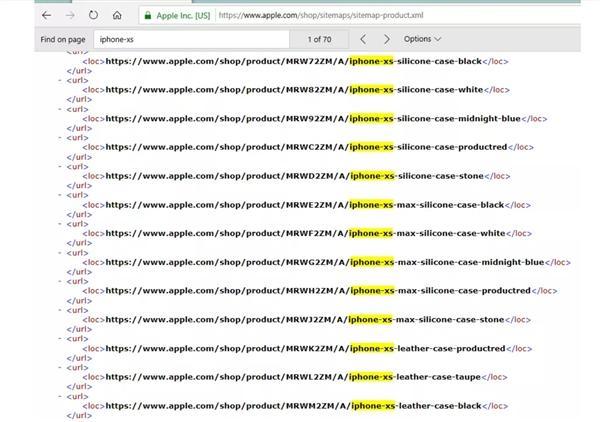
Task: Click the iphone-xs-silicone-case-stone URL text
Action: click(295, 176)
